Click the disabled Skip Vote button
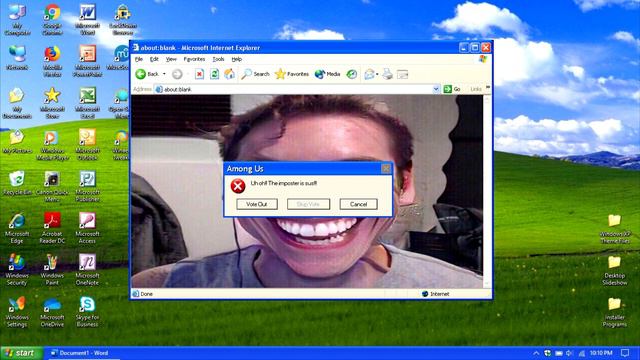The width and height of the screenshot is (640, 360). pyautogui.click(x=308, y=204)
